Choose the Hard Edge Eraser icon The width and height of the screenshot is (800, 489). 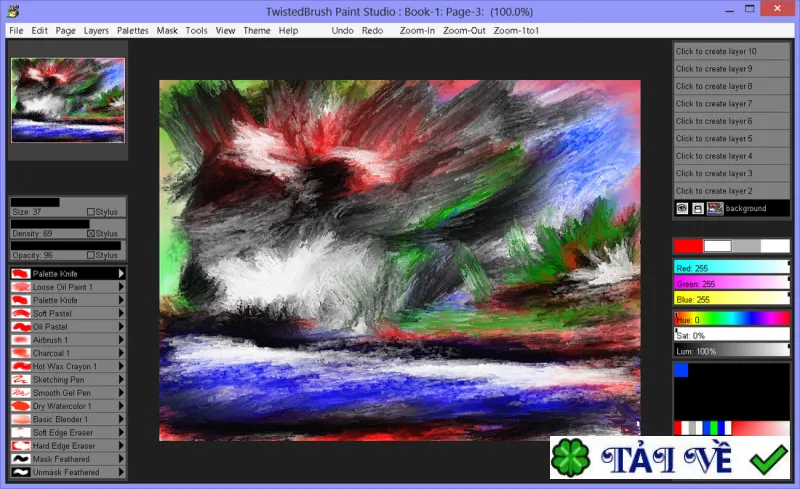tap(21, 446)
